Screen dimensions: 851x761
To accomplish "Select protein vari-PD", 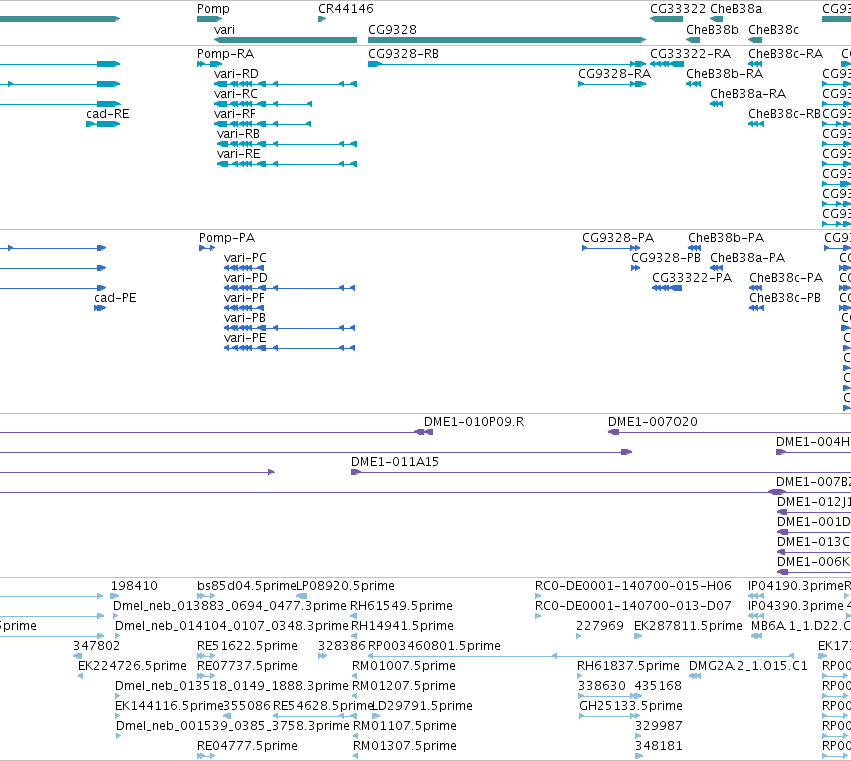I will (245, 278).
